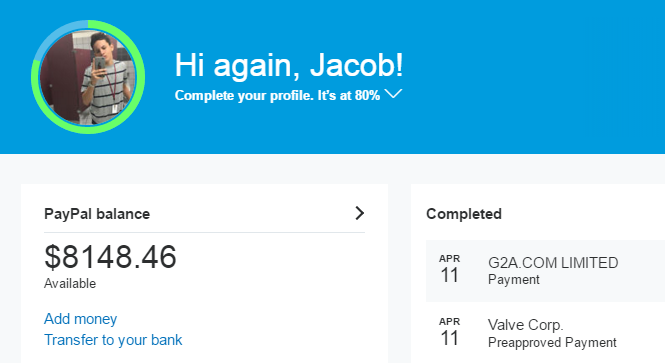Click the 'Hi again, Jacob!' greeting
The image size is (665, 363).
pos(289,65)
